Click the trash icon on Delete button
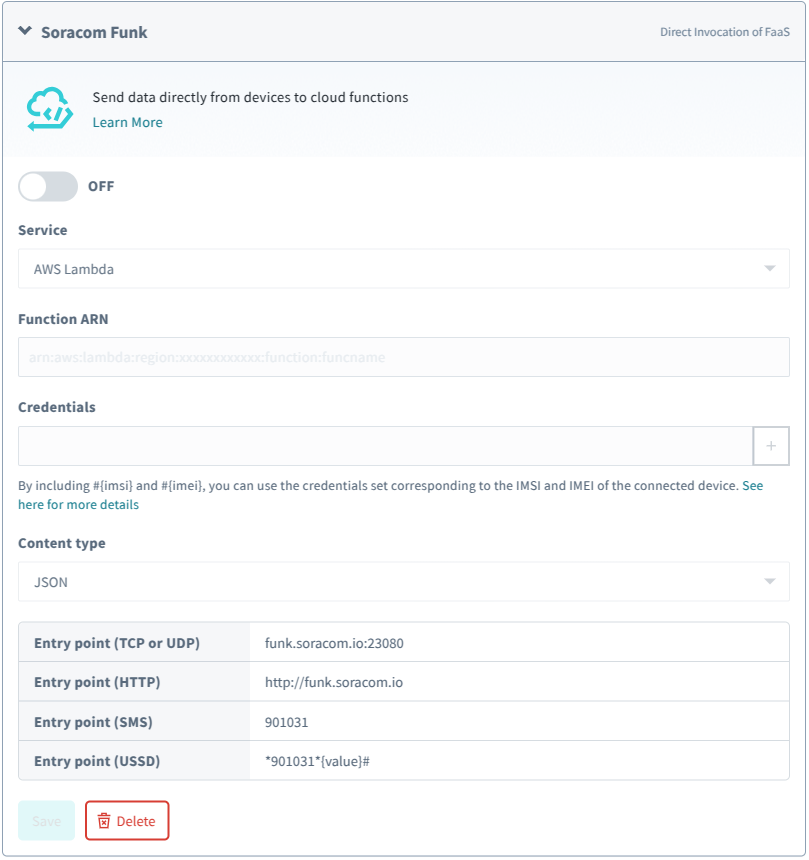This screenshot has width=809, height=860. (104, 821)
